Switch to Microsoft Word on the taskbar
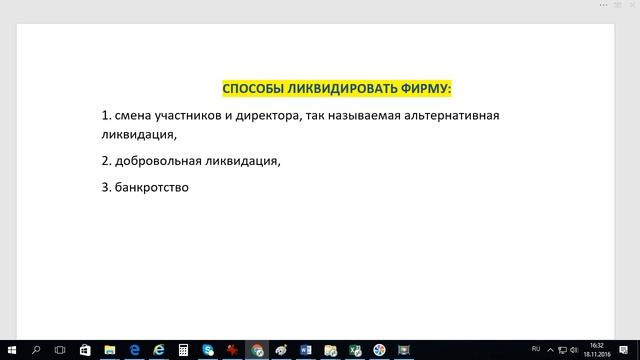 tap(306, 350)
